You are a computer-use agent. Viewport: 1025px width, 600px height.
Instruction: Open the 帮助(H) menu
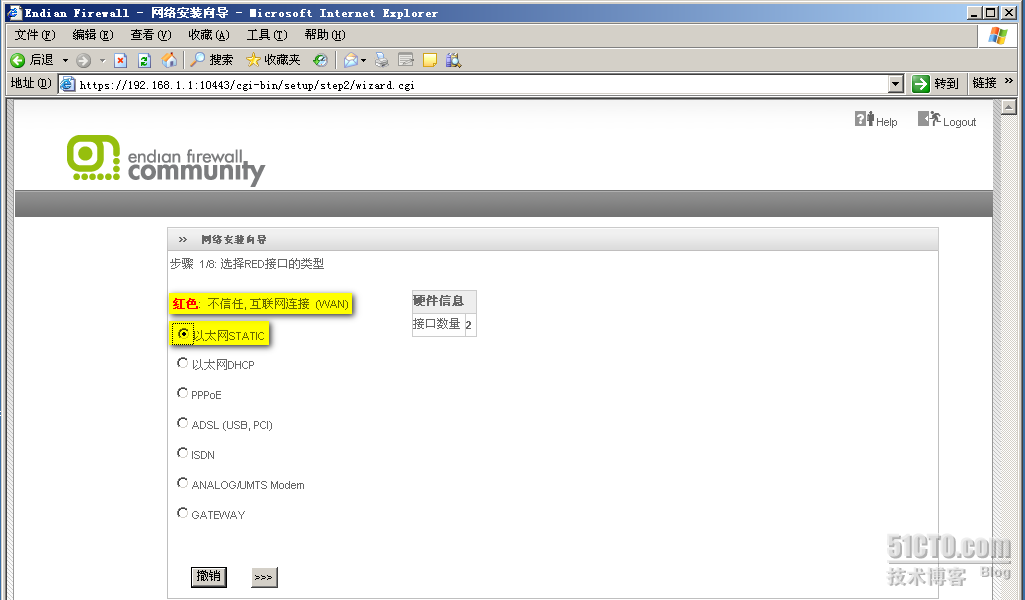(325, 35)
